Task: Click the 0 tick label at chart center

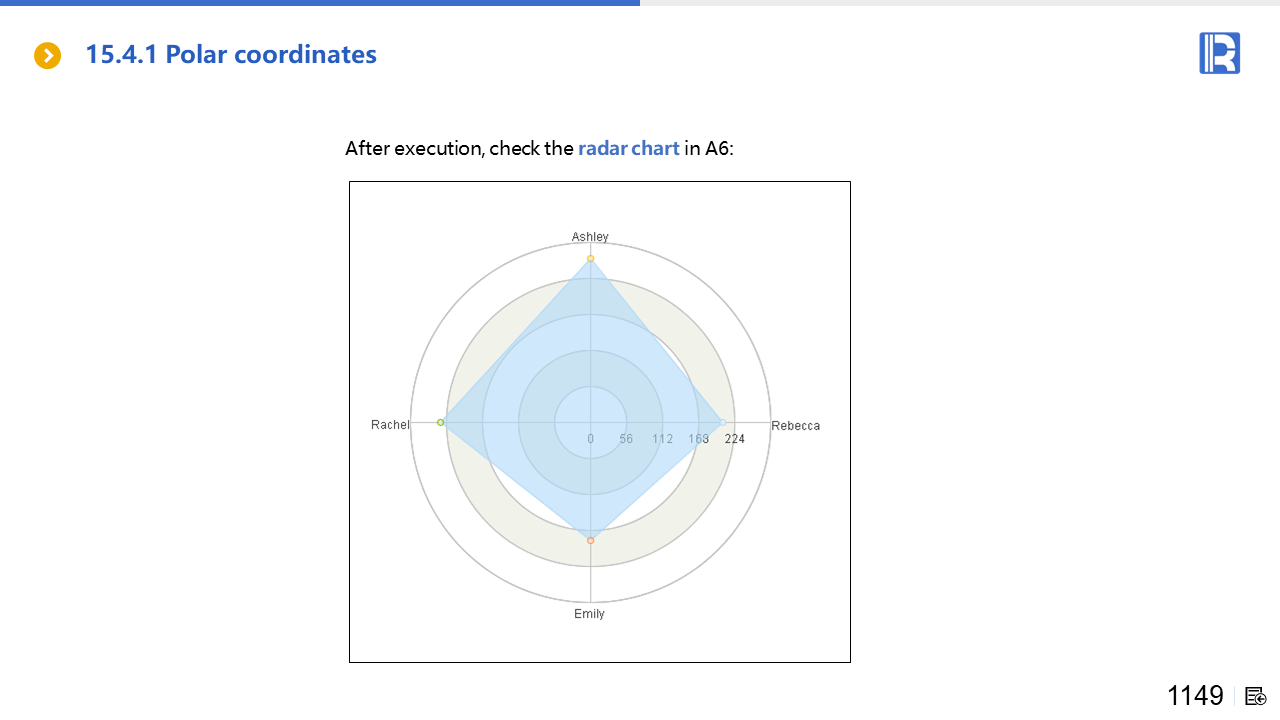Action: (590, 439)
